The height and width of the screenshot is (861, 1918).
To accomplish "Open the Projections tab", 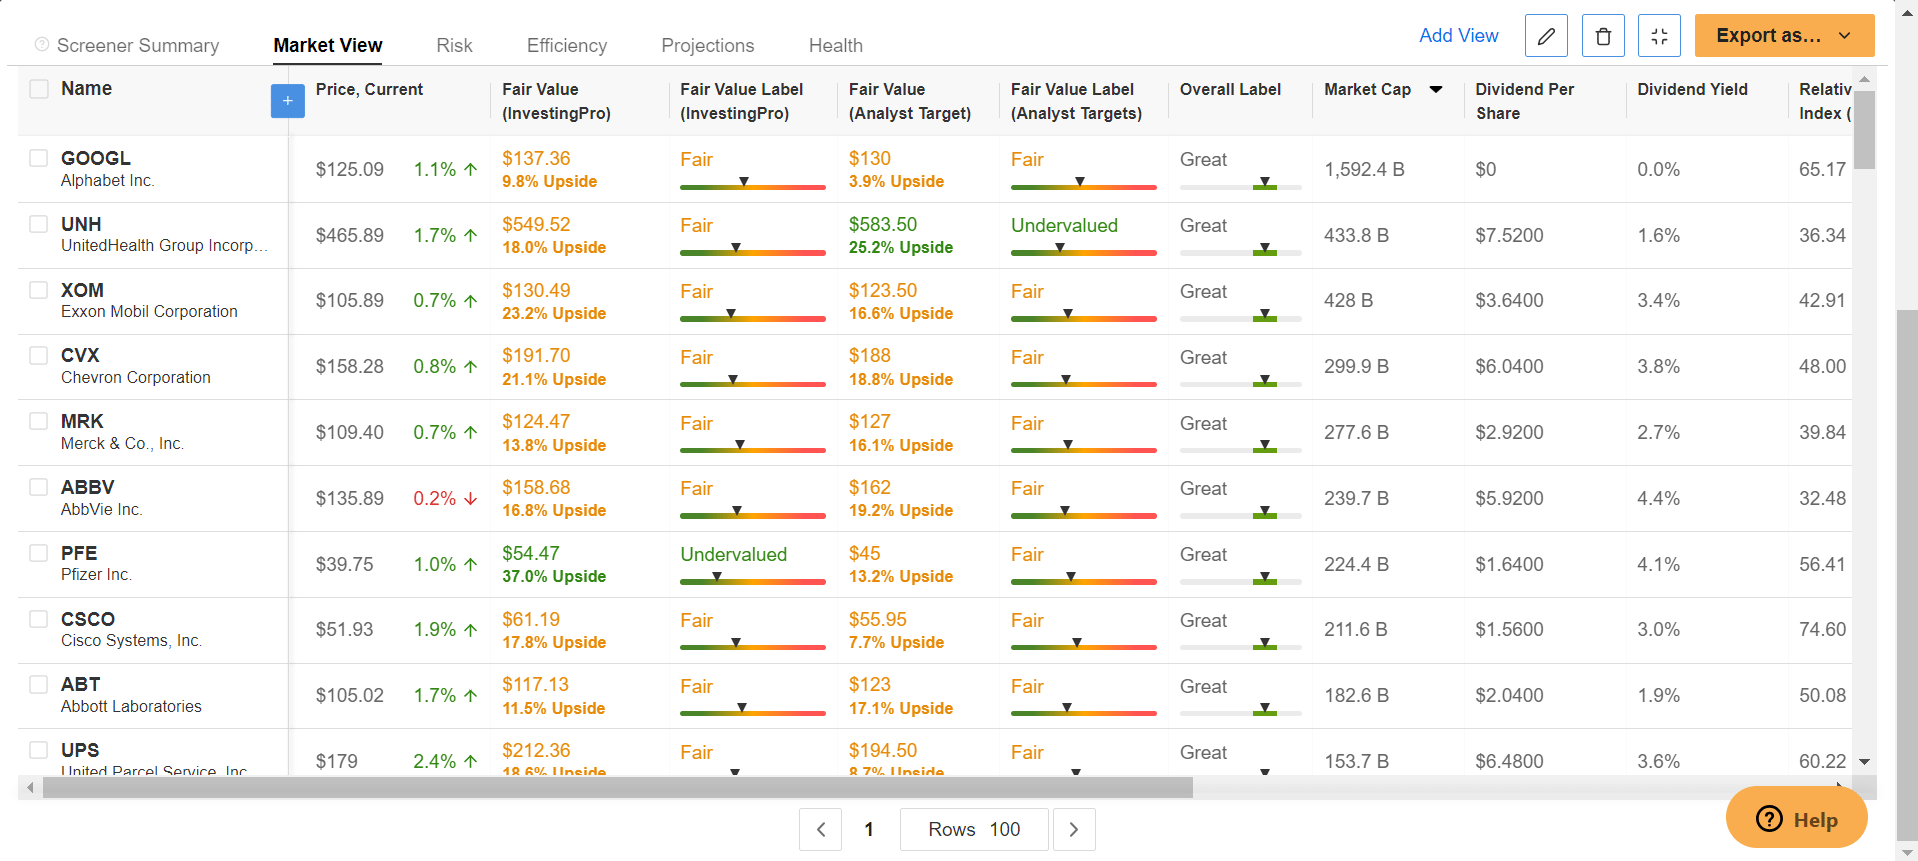I will (x=708, y=45).
